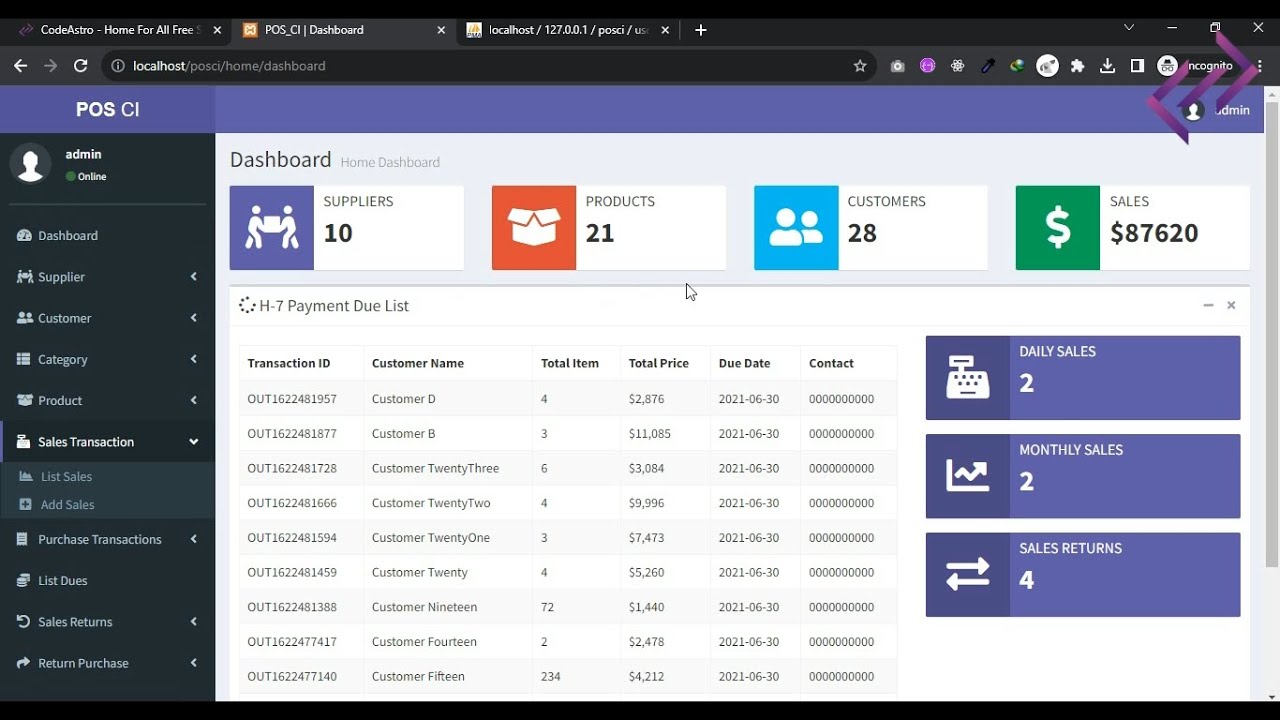Click the Sales Returns history icon
The image size is (1280, 720).
tap(24, 622)
